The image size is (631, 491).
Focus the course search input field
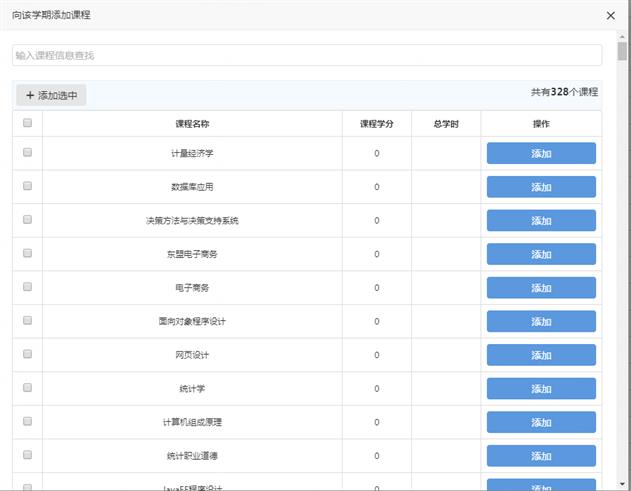[x=307, y=55]
